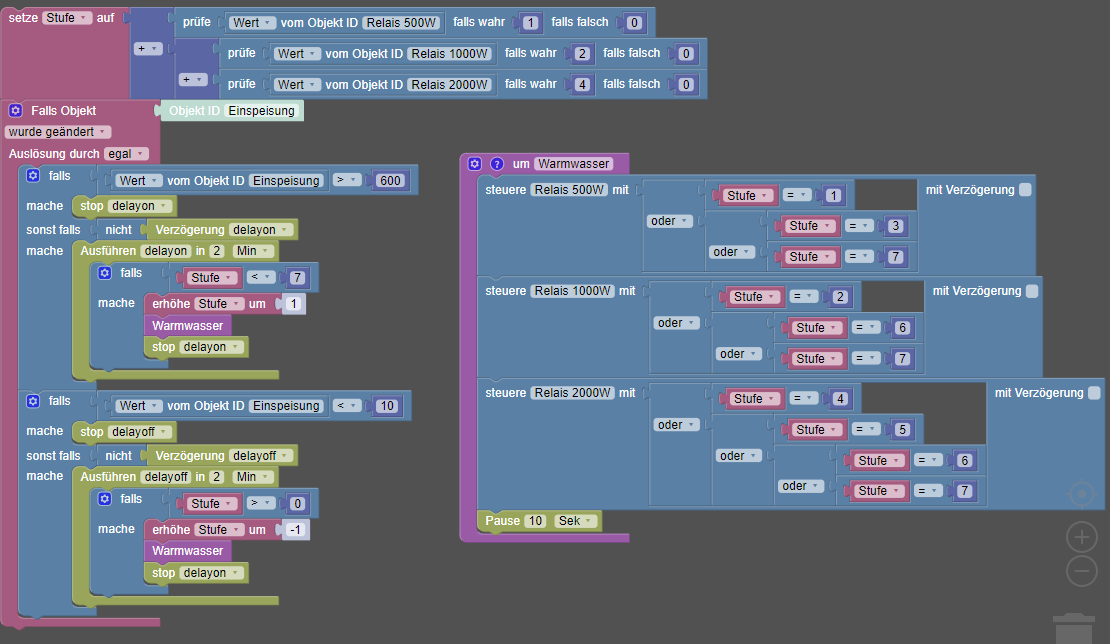Open equals dropdown for Stufe = 4
1110x644 pixels.
coord(803,398)
